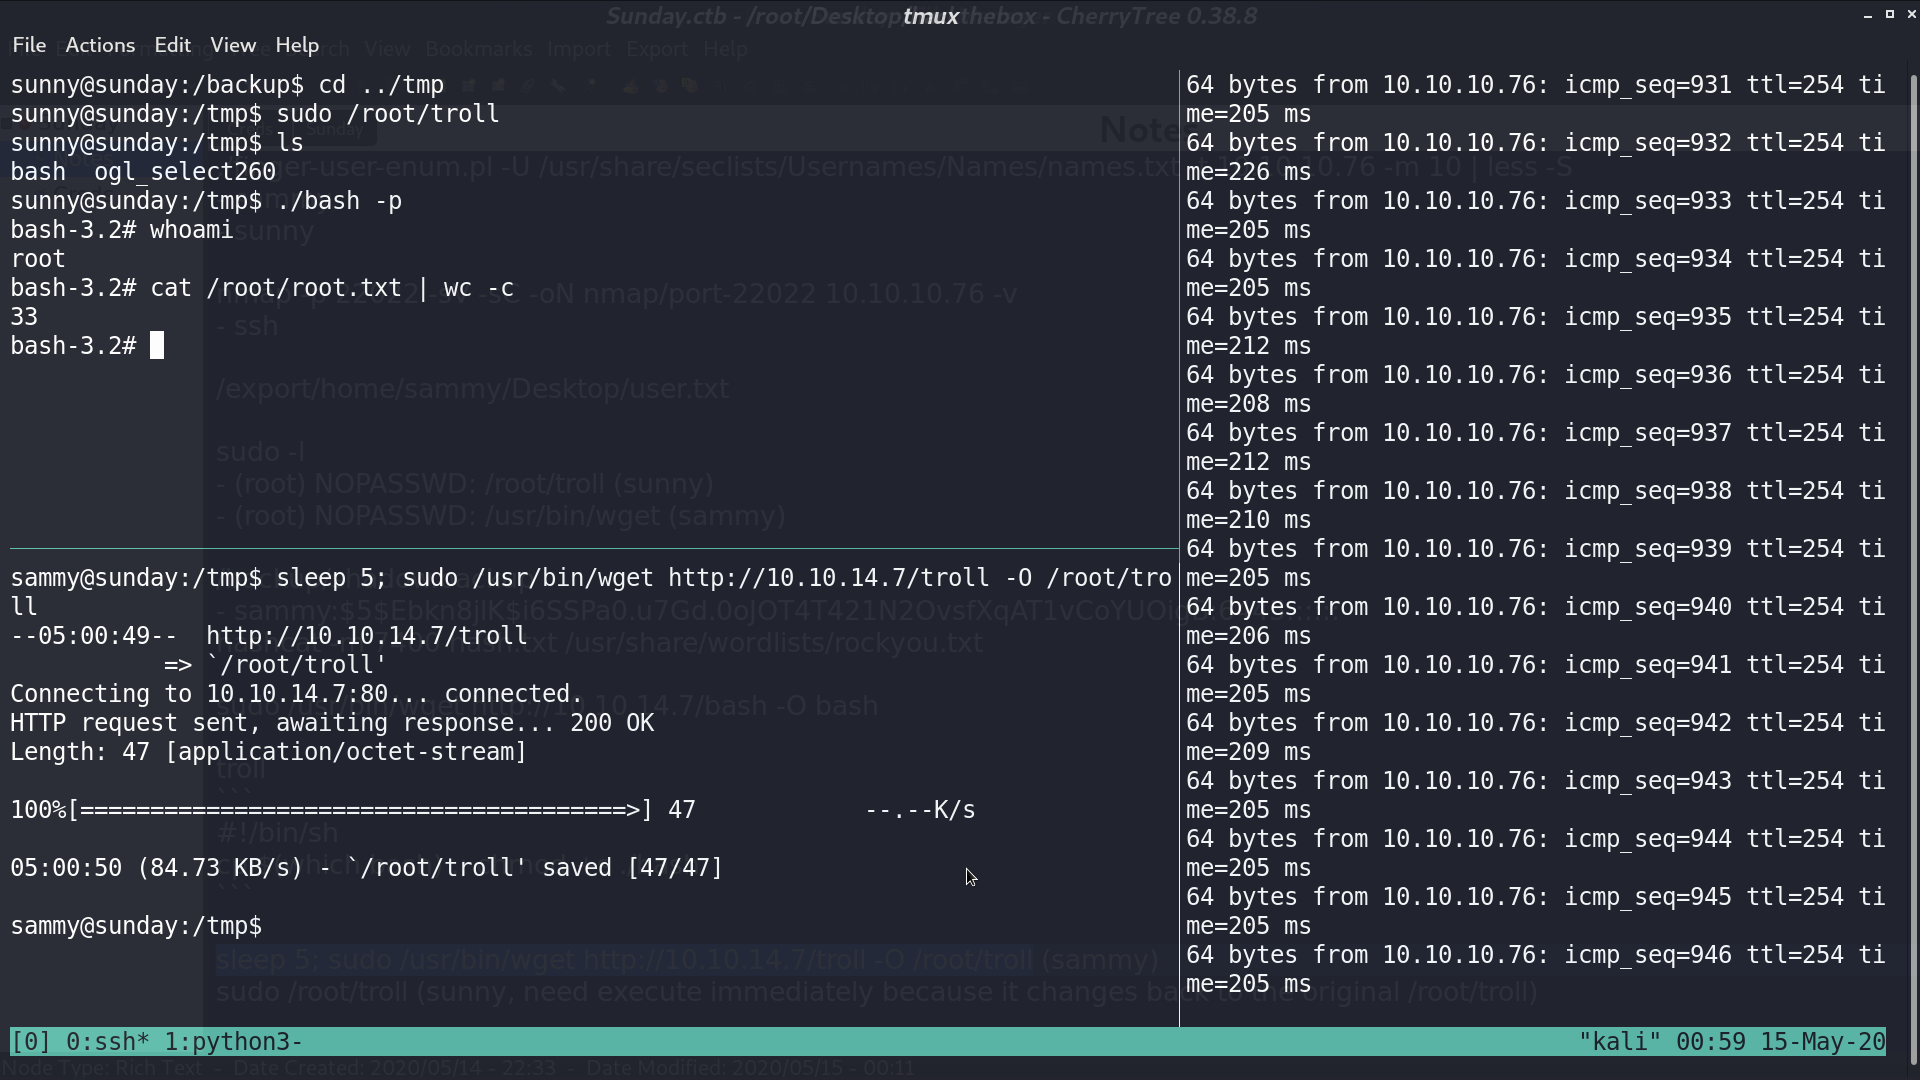
Task: Open the Help menu
Action: [x=297, y=45]
